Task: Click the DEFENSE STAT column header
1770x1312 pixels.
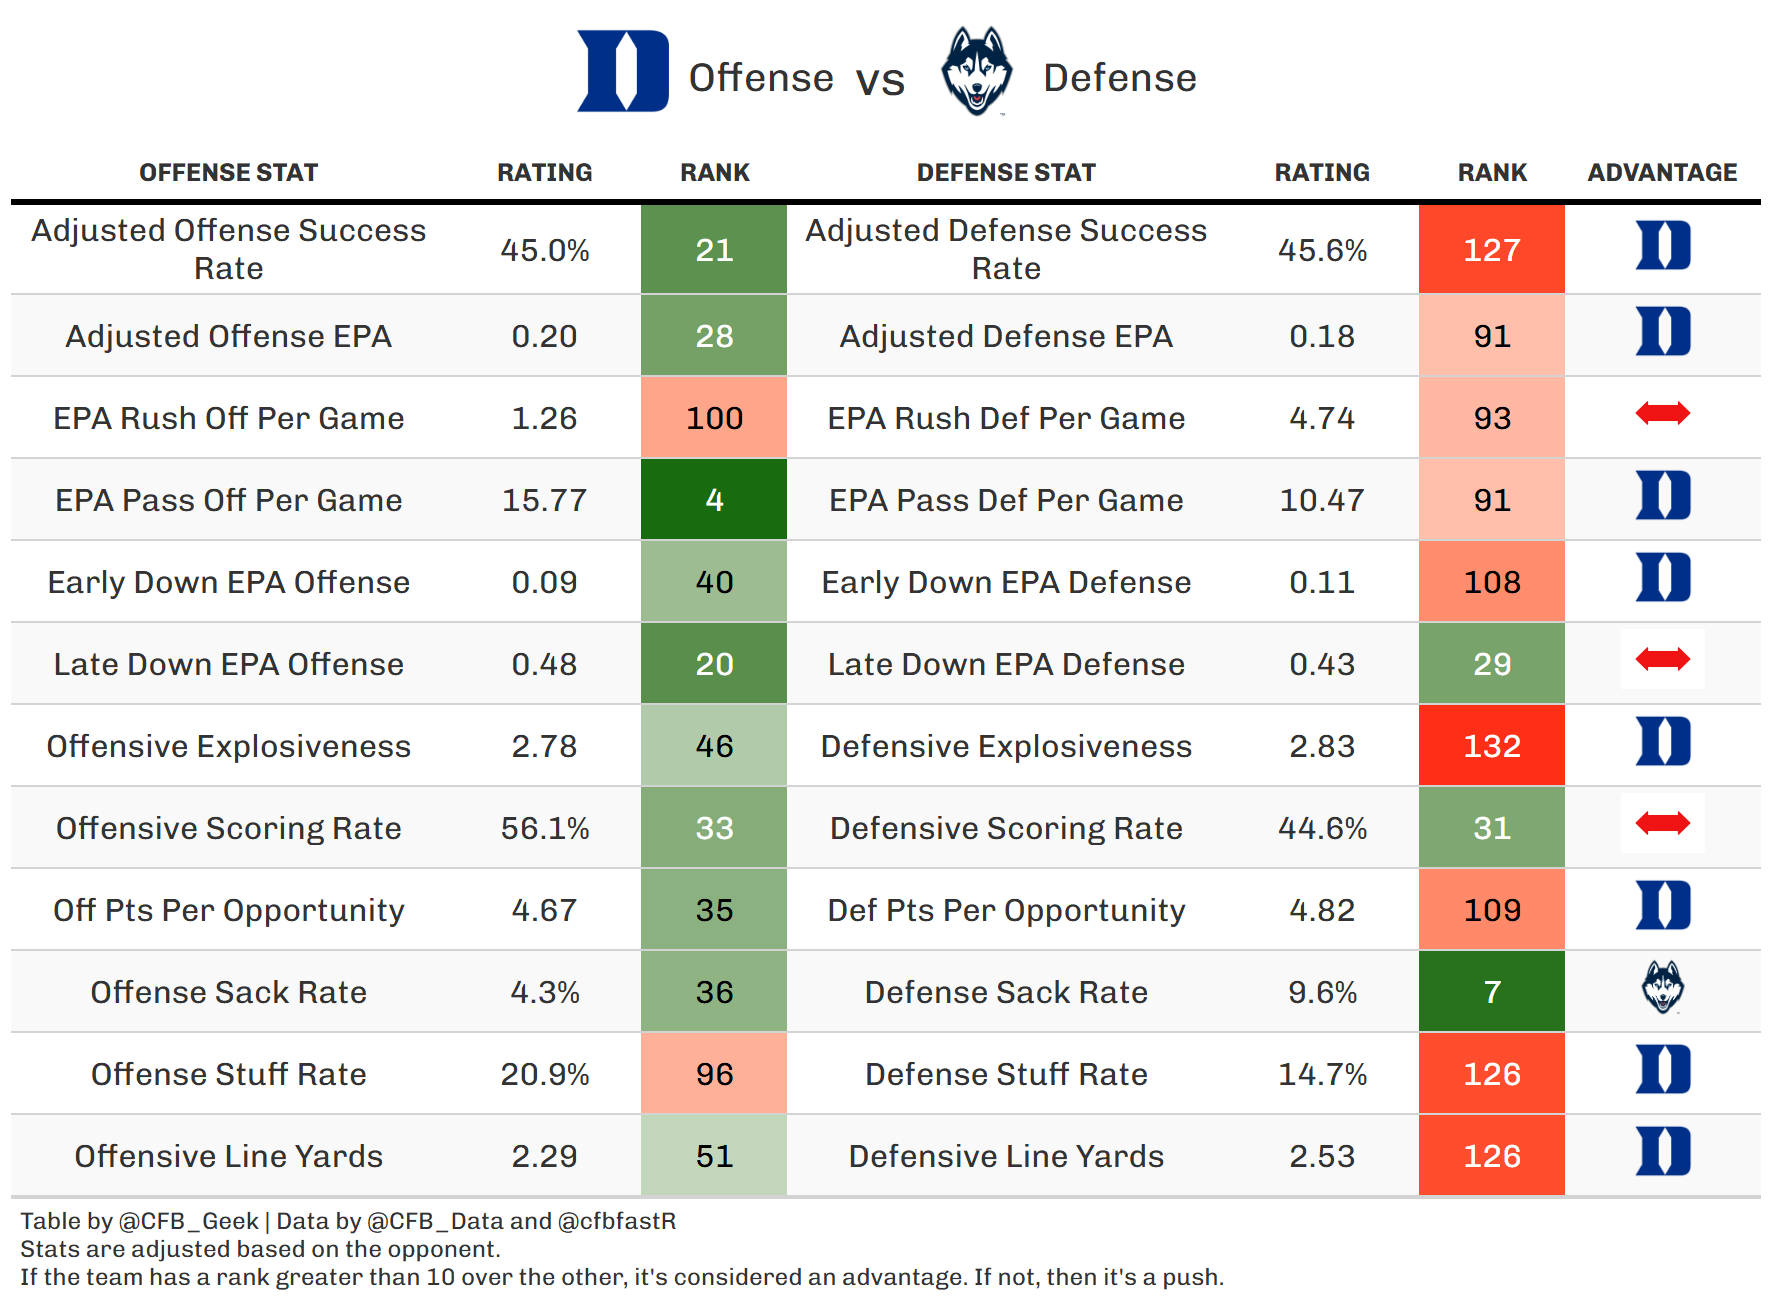Action: tap(1006, 173)
